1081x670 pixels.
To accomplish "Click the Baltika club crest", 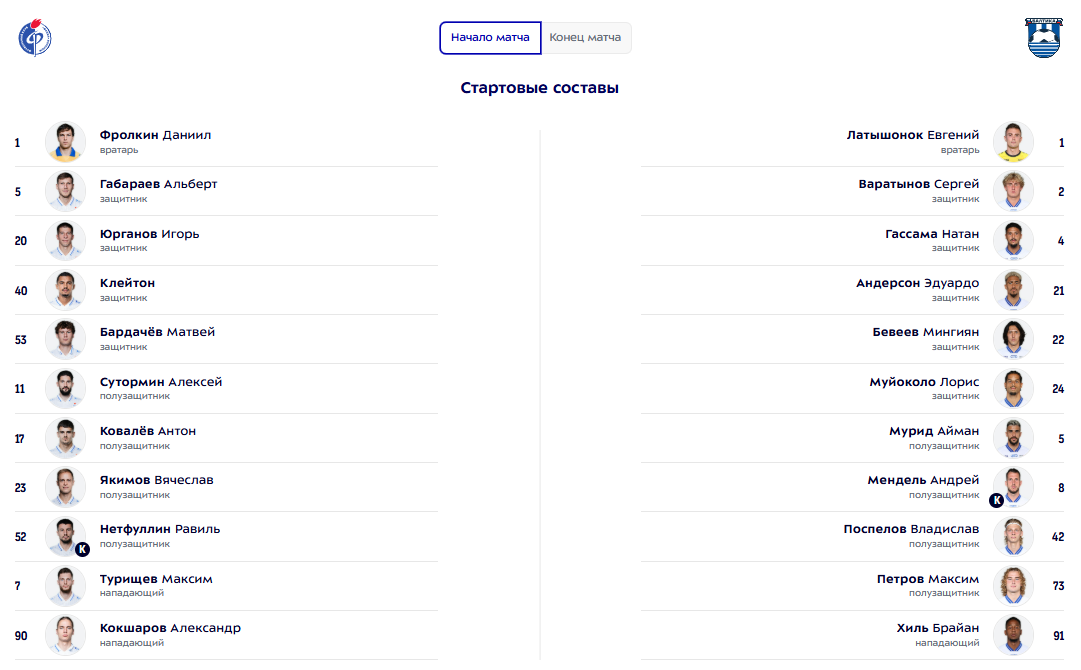I will (x=1043, y=38).
